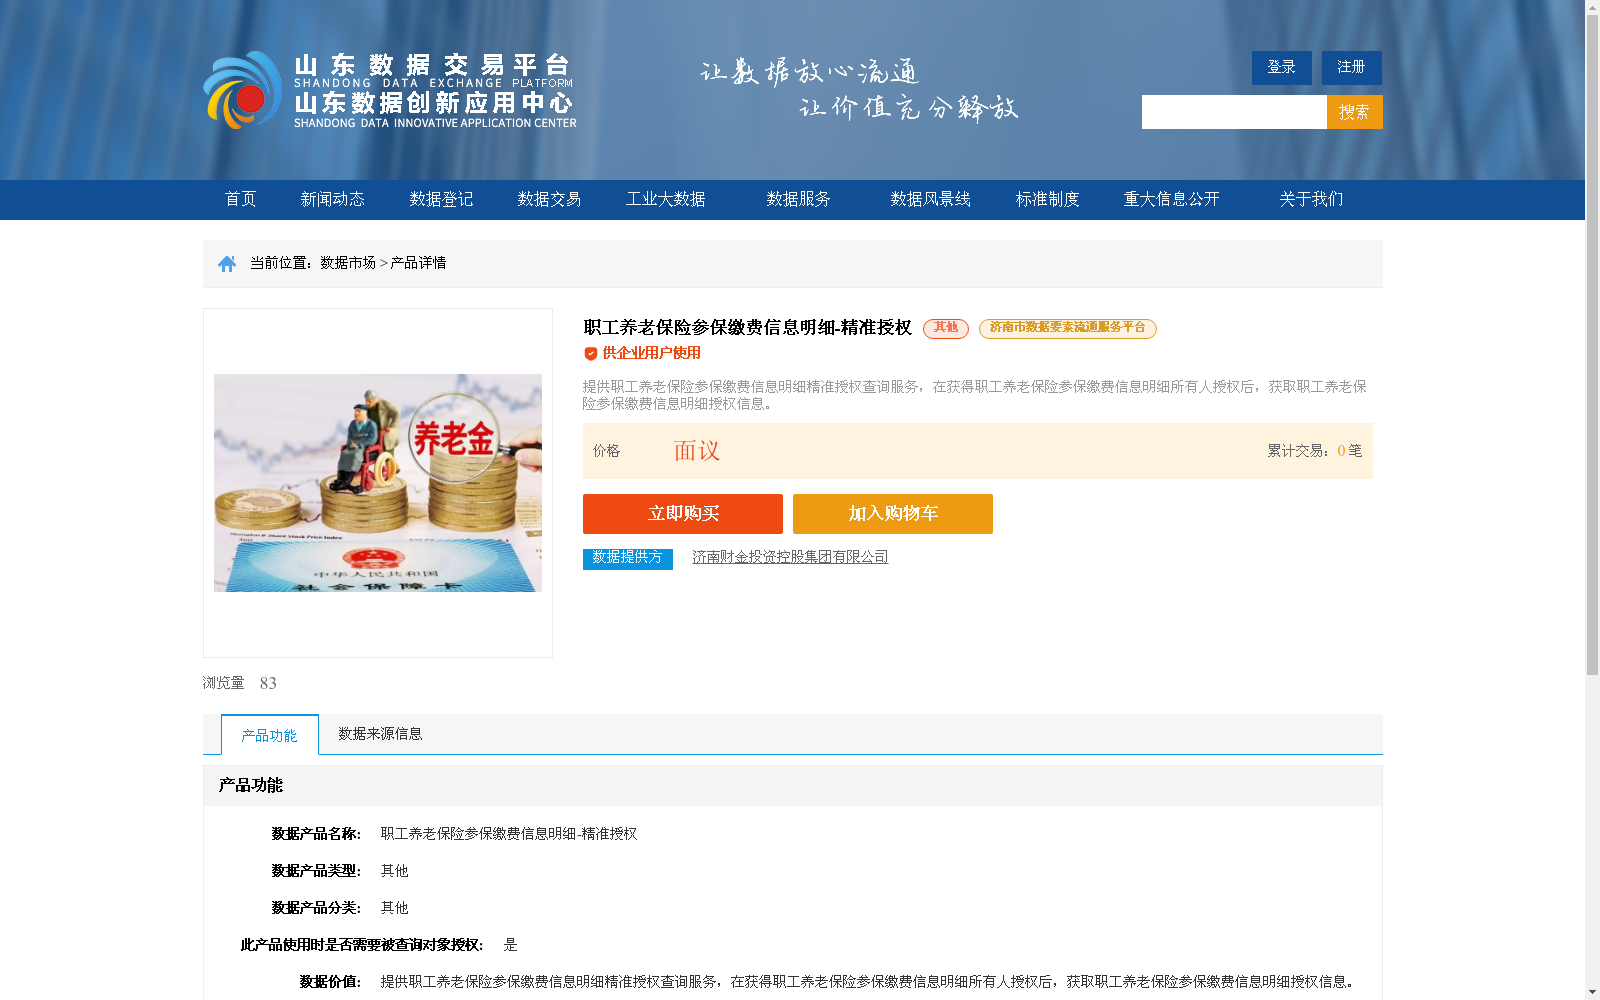Click the home icon in breadcrumb
1600x1000 pixels.
click(227, 263)
